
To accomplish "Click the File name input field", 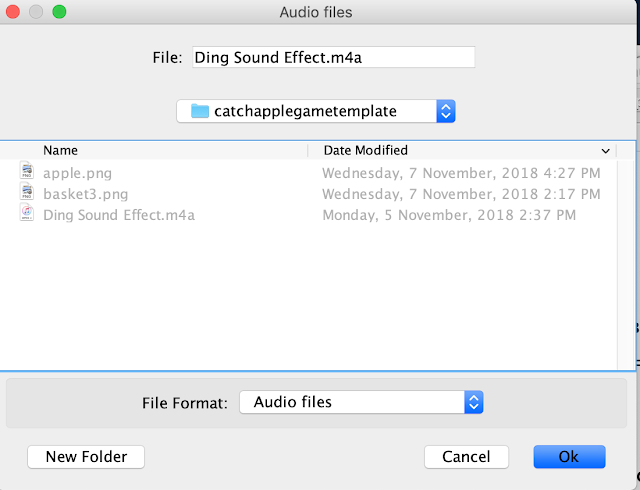I will [333, 58].
